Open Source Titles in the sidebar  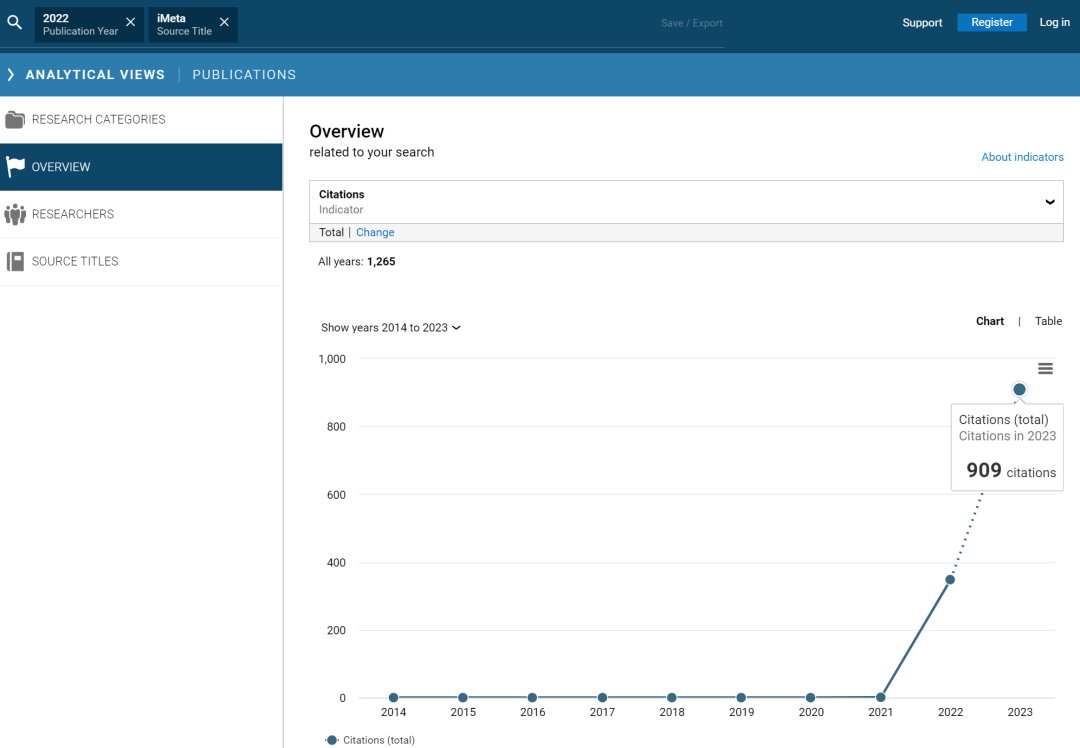141,262
